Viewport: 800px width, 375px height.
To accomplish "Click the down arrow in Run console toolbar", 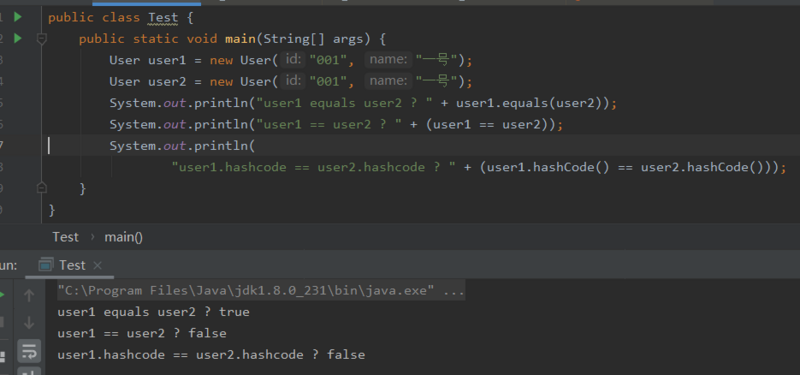I will [x=29, y=322].
